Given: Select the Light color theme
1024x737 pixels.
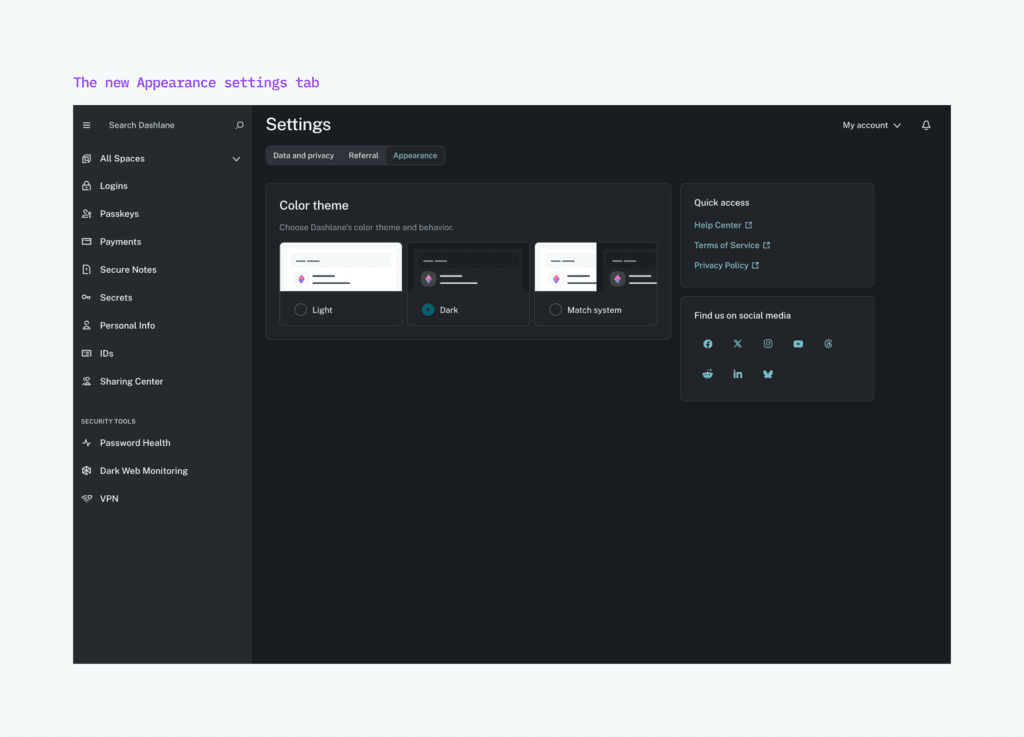Looking at the screenshot, I should [299, 310].
